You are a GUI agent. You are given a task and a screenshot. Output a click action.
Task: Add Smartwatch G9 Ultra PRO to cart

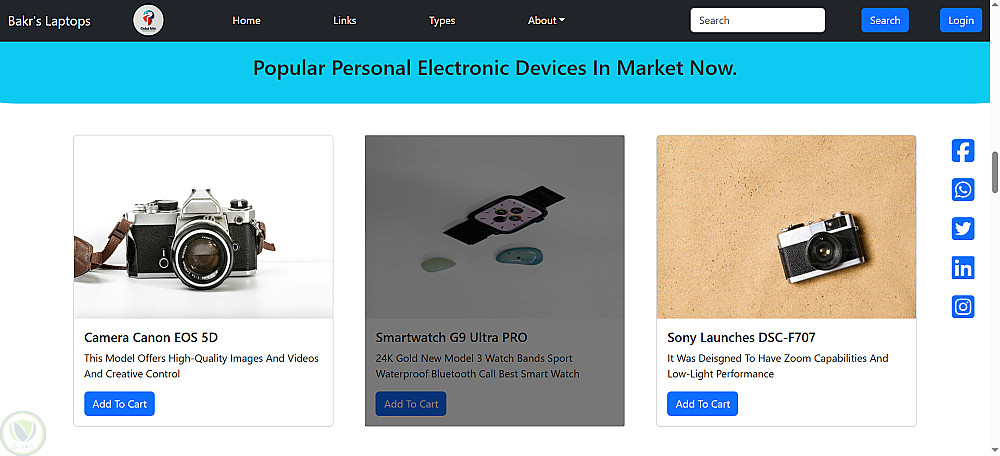tap(410, 404)
